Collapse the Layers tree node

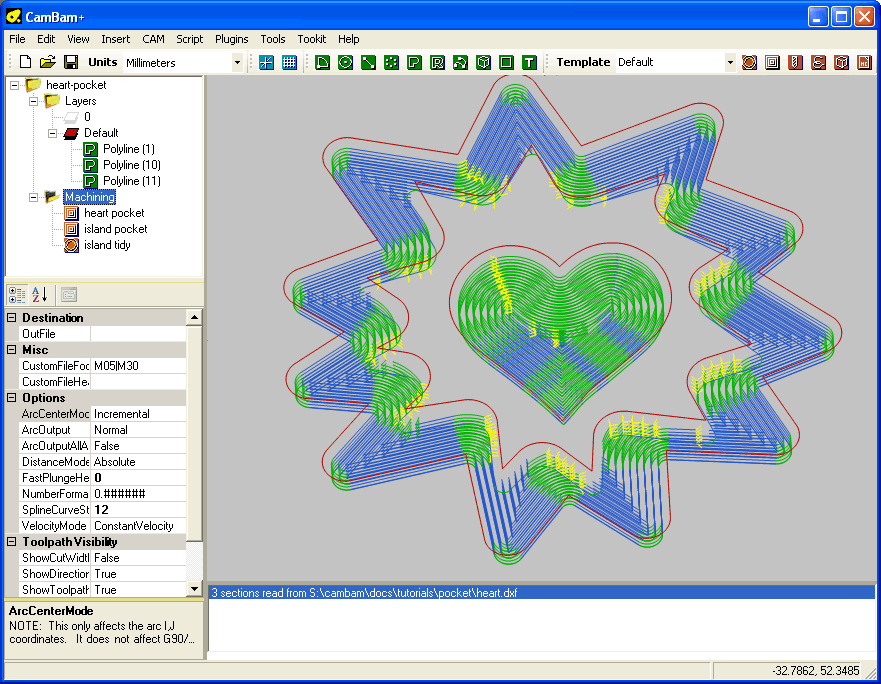point(33,101)
